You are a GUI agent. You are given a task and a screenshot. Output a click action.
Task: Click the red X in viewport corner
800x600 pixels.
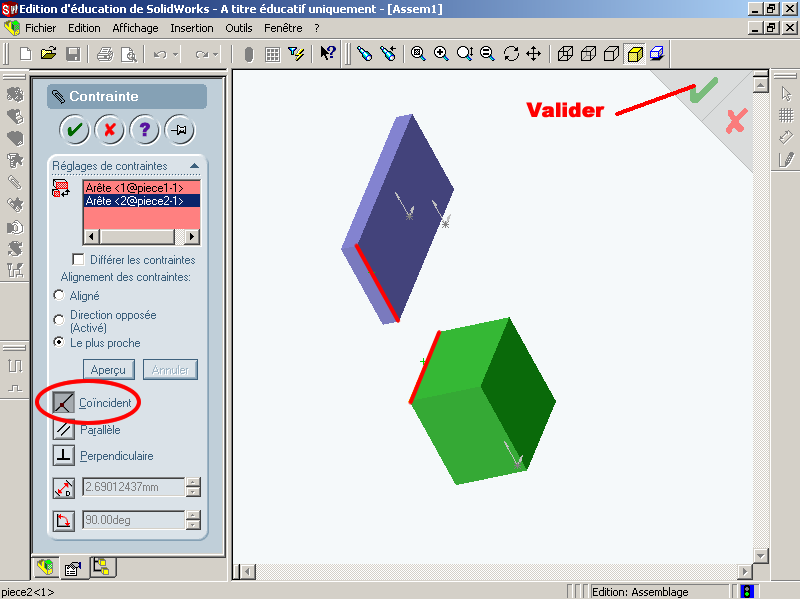click(x=736, y=121)
